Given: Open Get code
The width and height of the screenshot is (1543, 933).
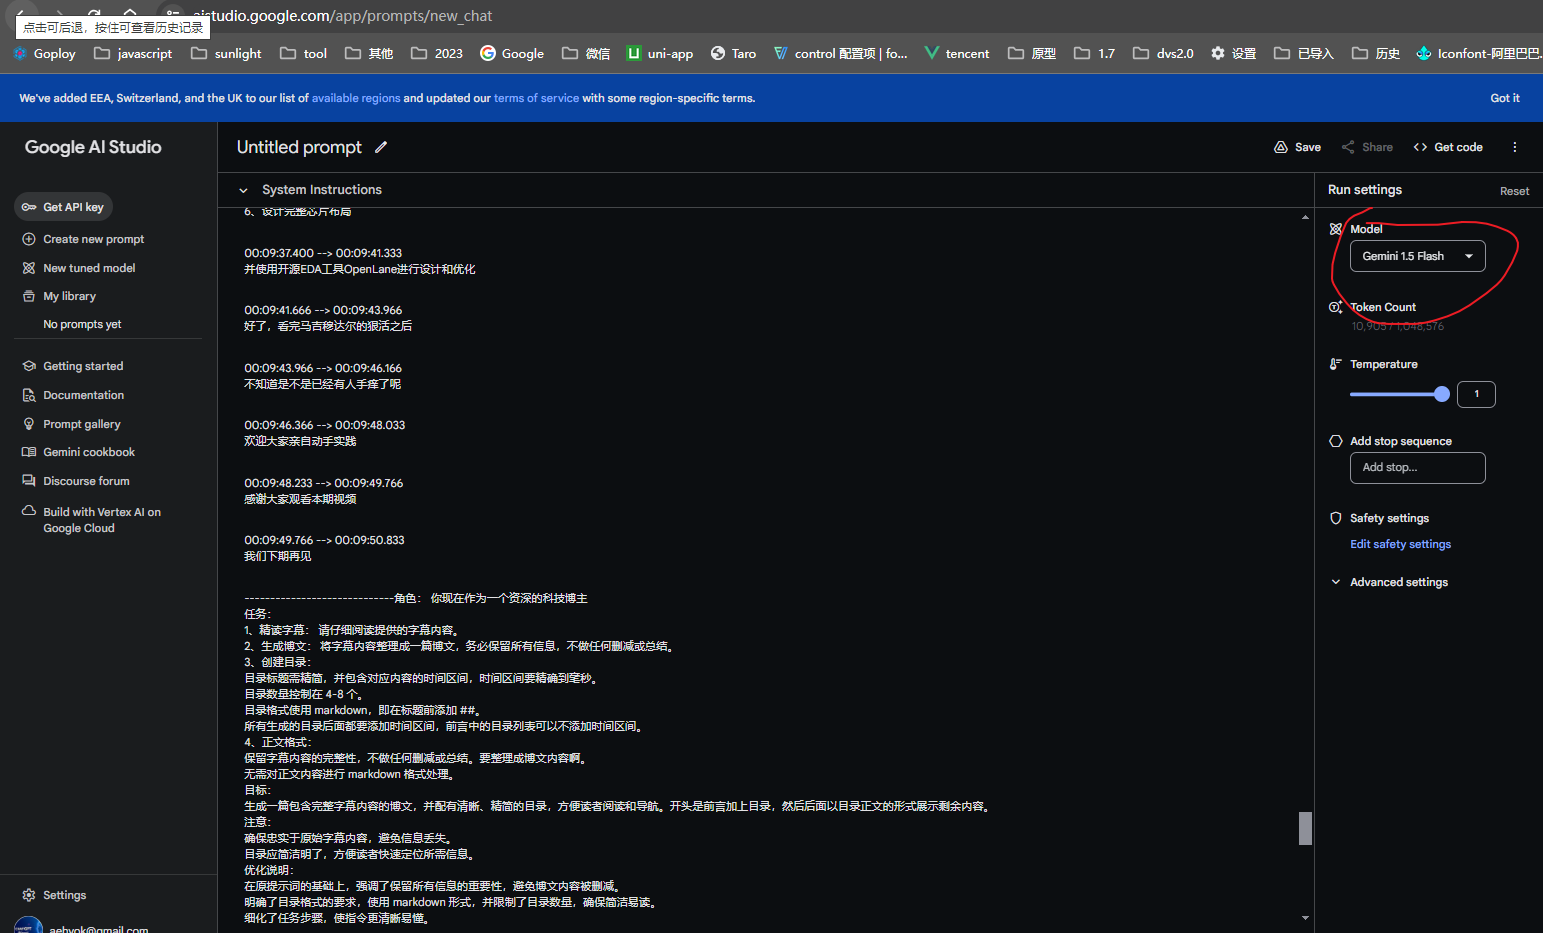Looking at the screenshot, I should pos(1447,147).
